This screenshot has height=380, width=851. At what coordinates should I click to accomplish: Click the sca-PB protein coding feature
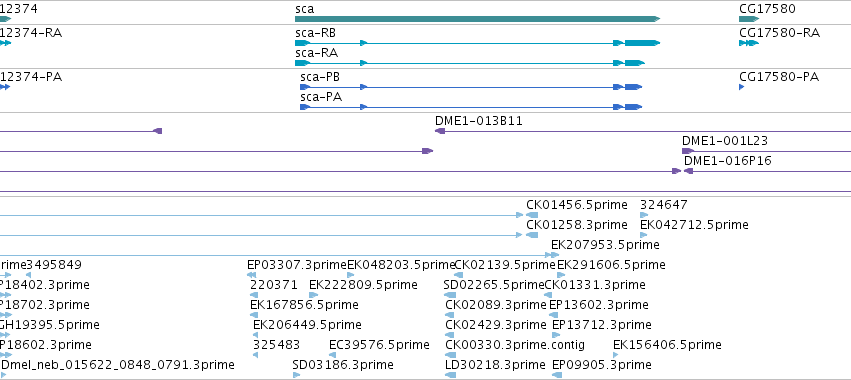click(x=471, y=87)
